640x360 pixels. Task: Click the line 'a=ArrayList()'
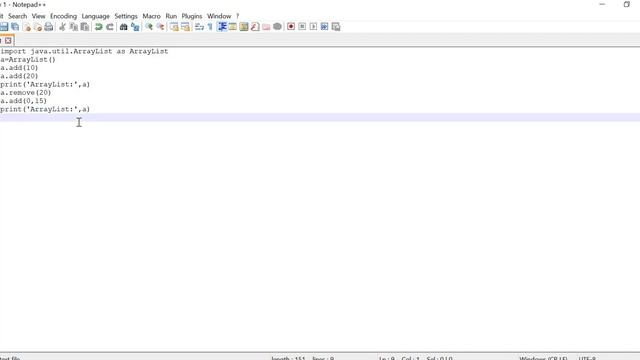click(28, 60)
